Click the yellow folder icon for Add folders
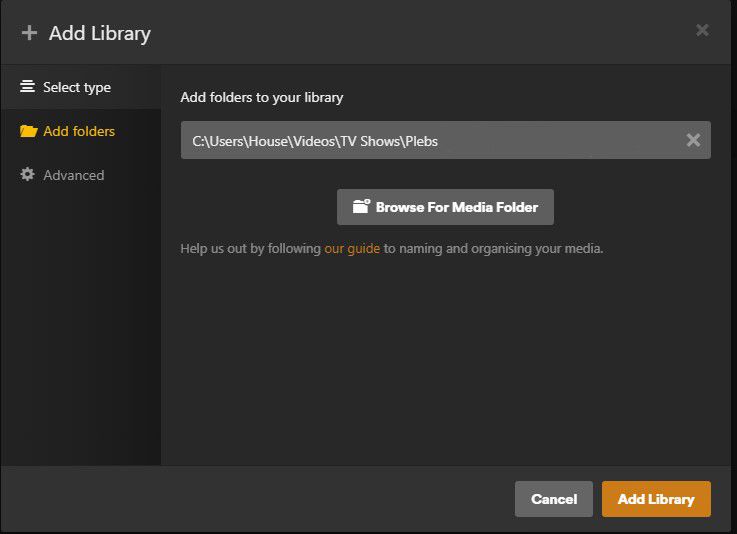The width and height of the screenshot is (737, 534). pos(28,131)
